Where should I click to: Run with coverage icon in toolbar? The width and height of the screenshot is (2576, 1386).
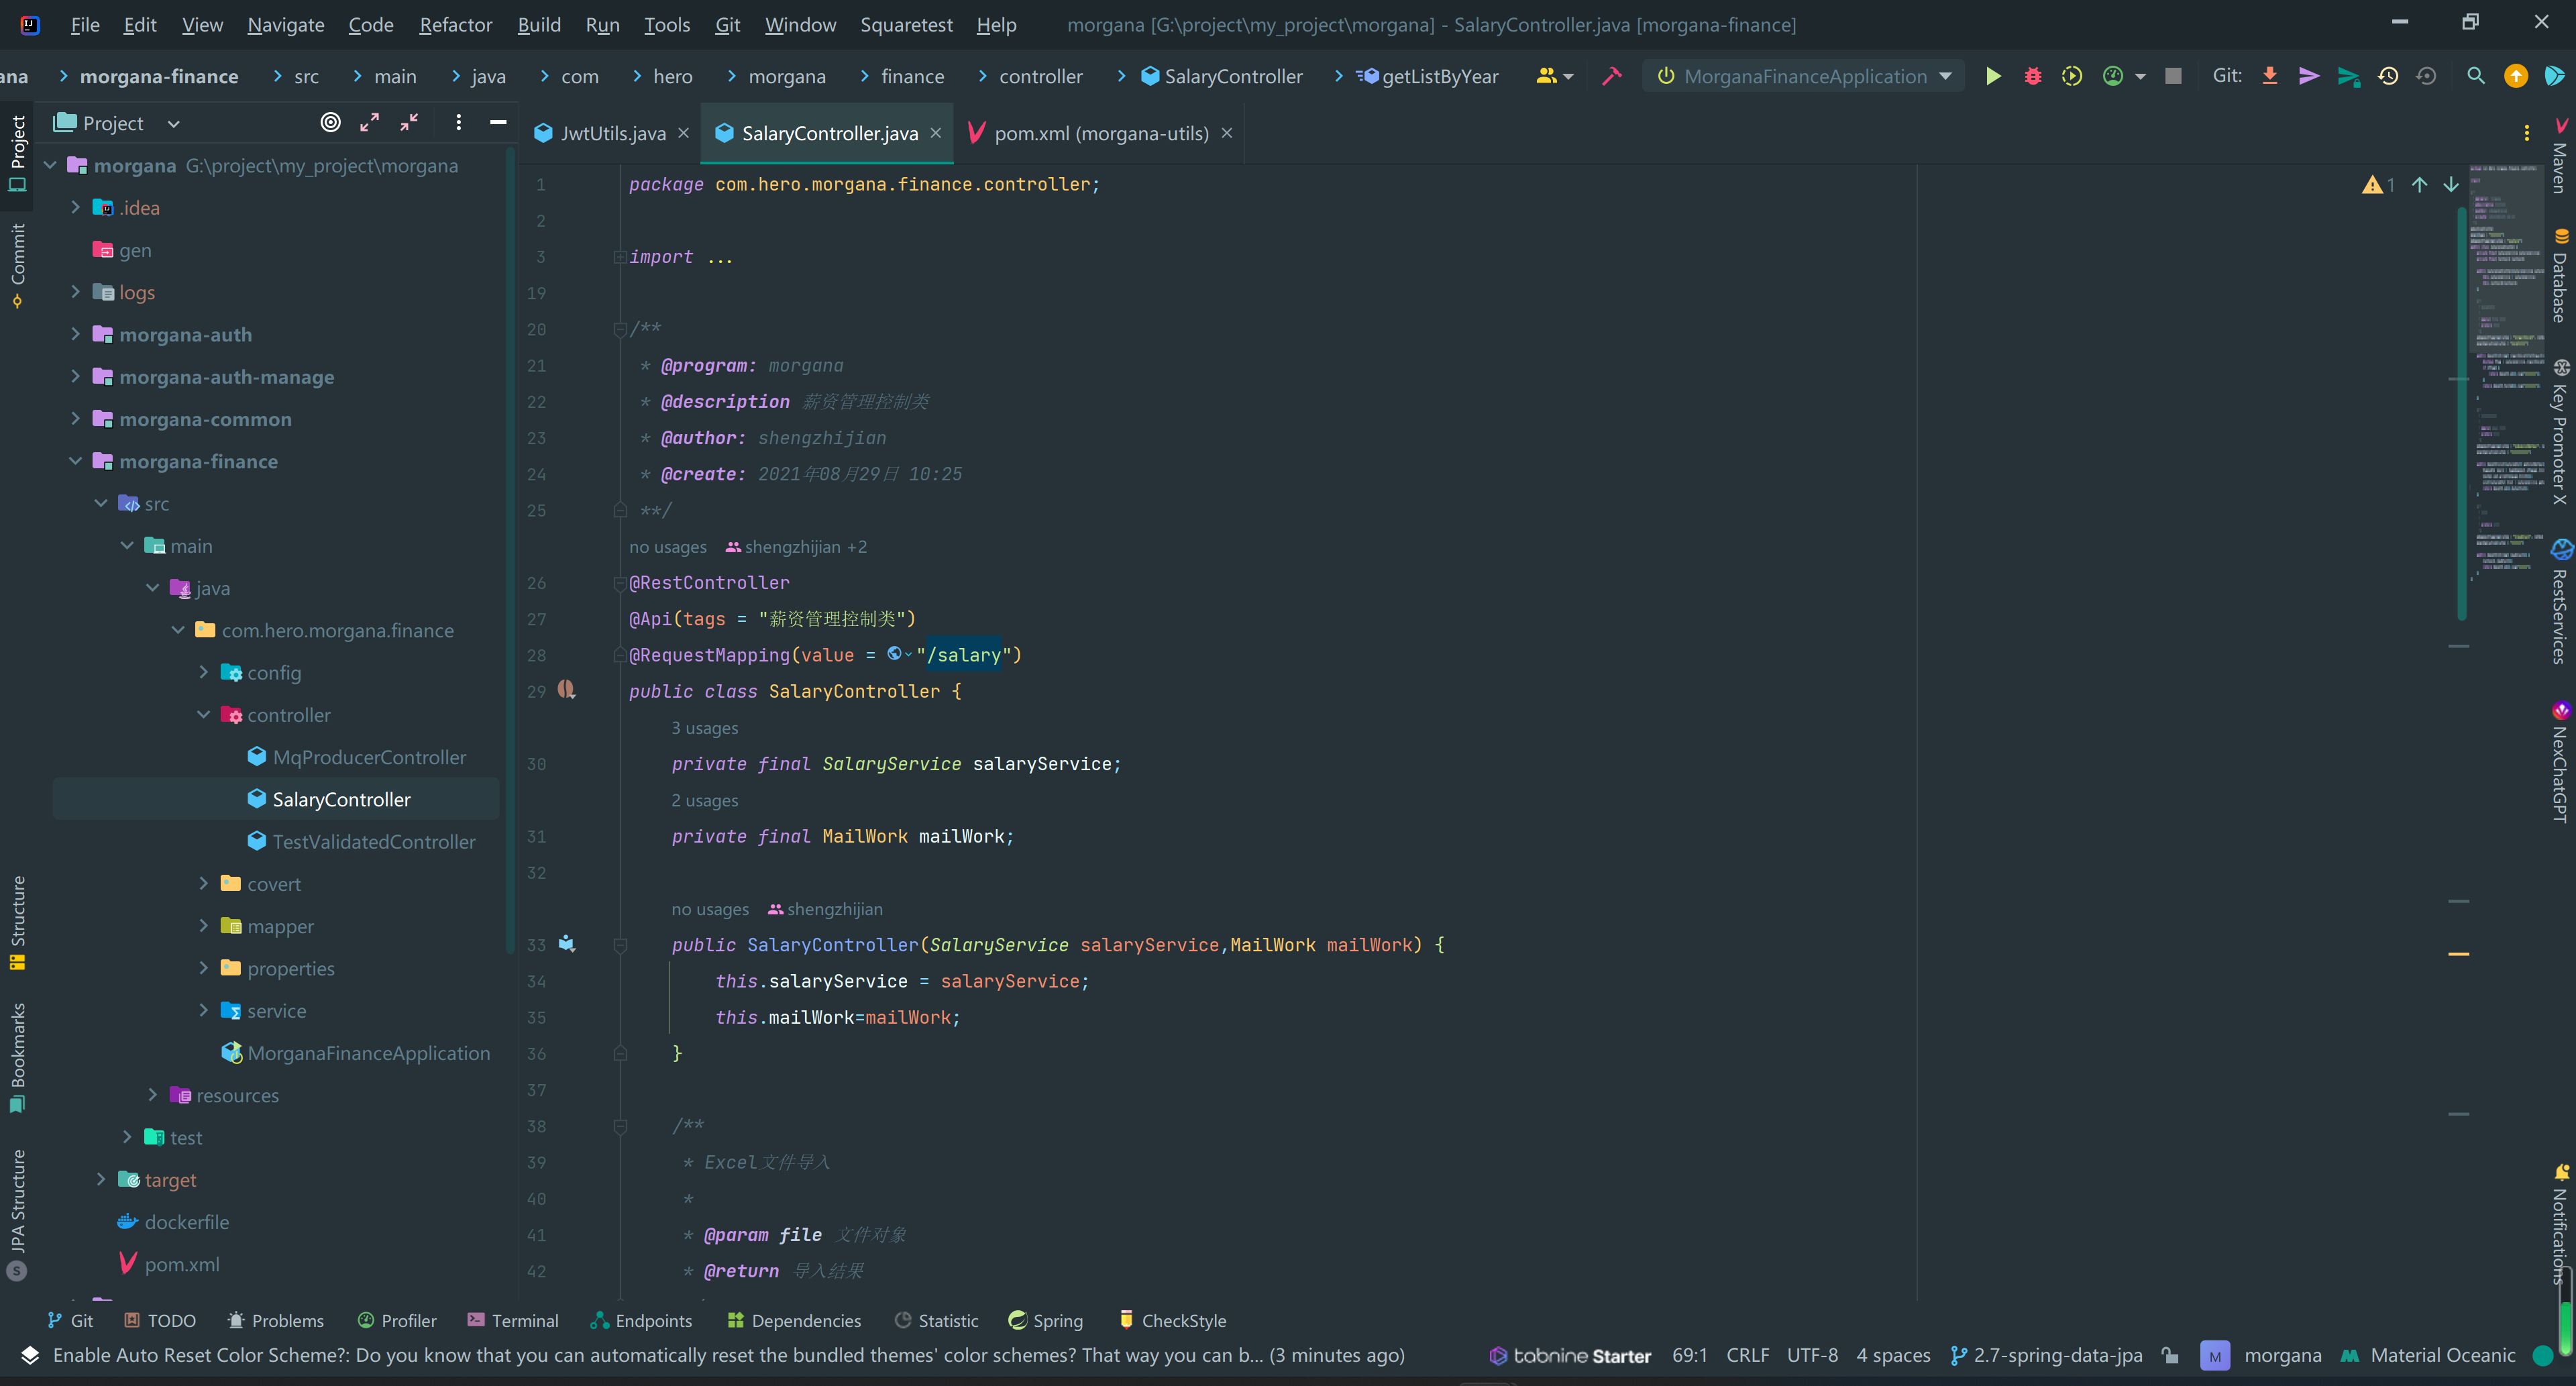[x=2072, y=76]
